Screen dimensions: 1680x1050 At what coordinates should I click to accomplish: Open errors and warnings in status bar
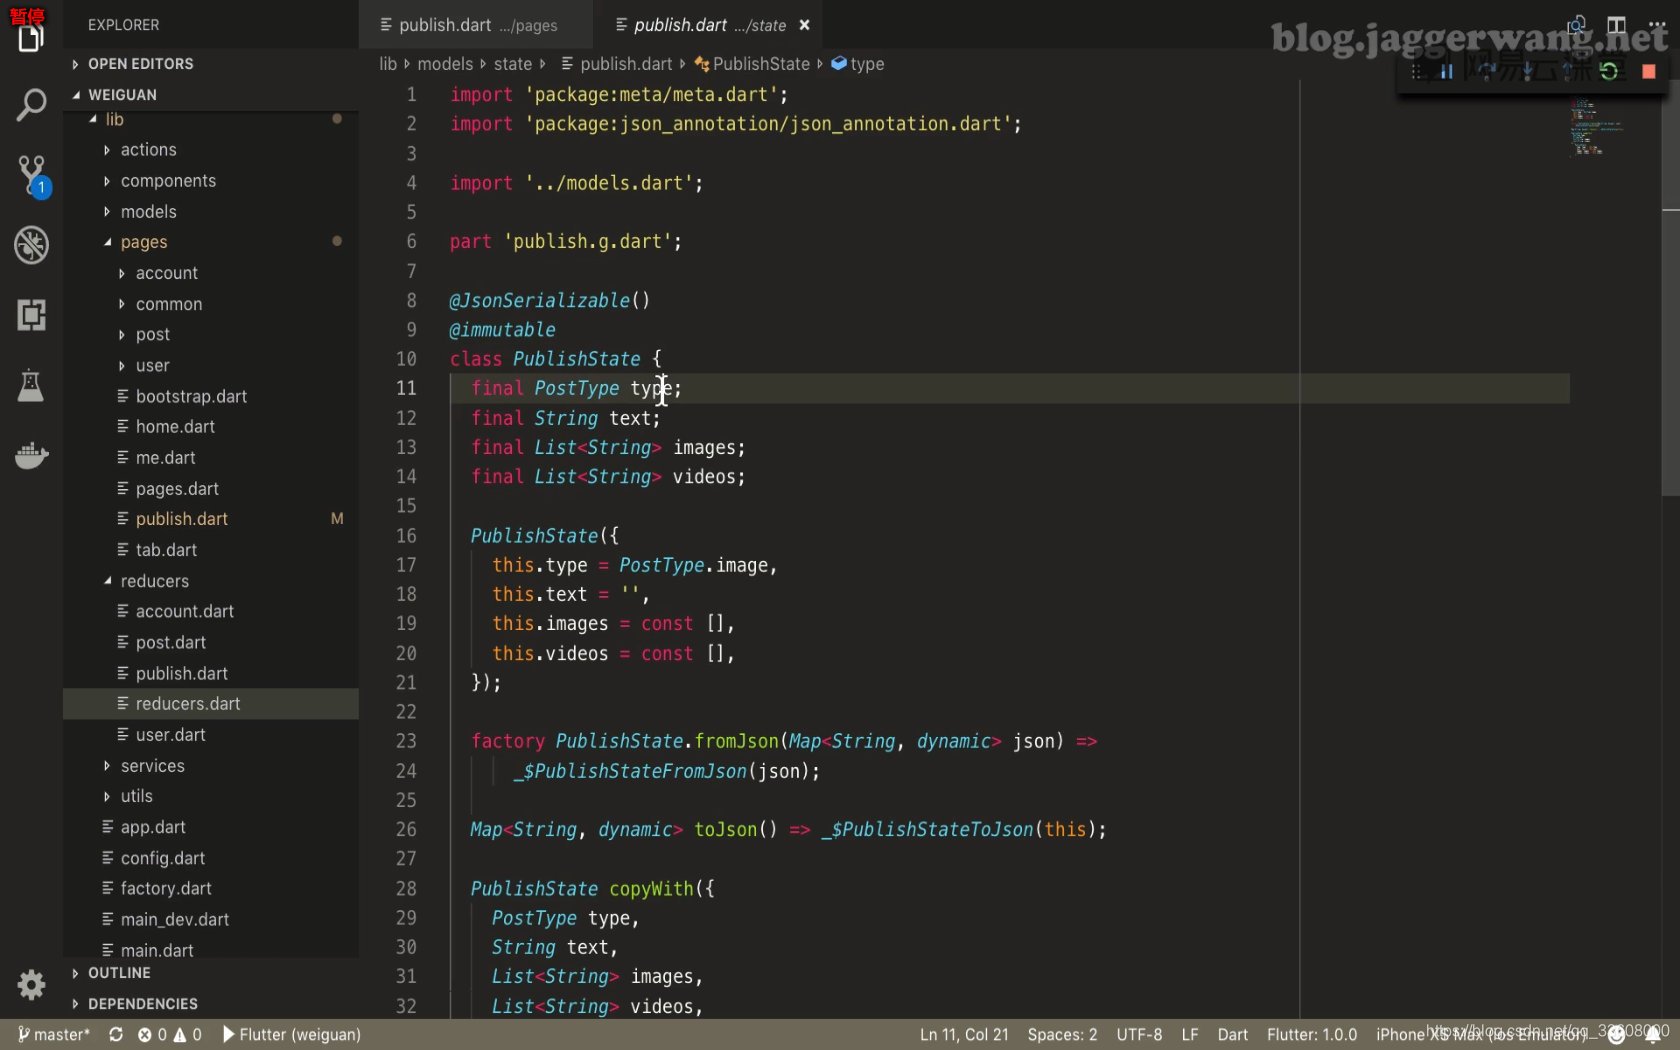click(x=170, y=1034)
